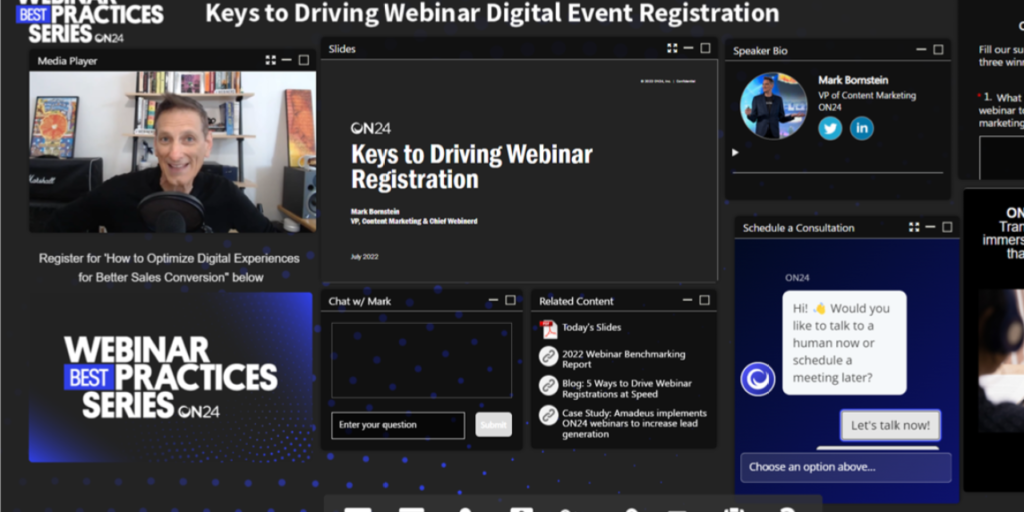Click the chatbot avatar icon

(x=758, y=379)
